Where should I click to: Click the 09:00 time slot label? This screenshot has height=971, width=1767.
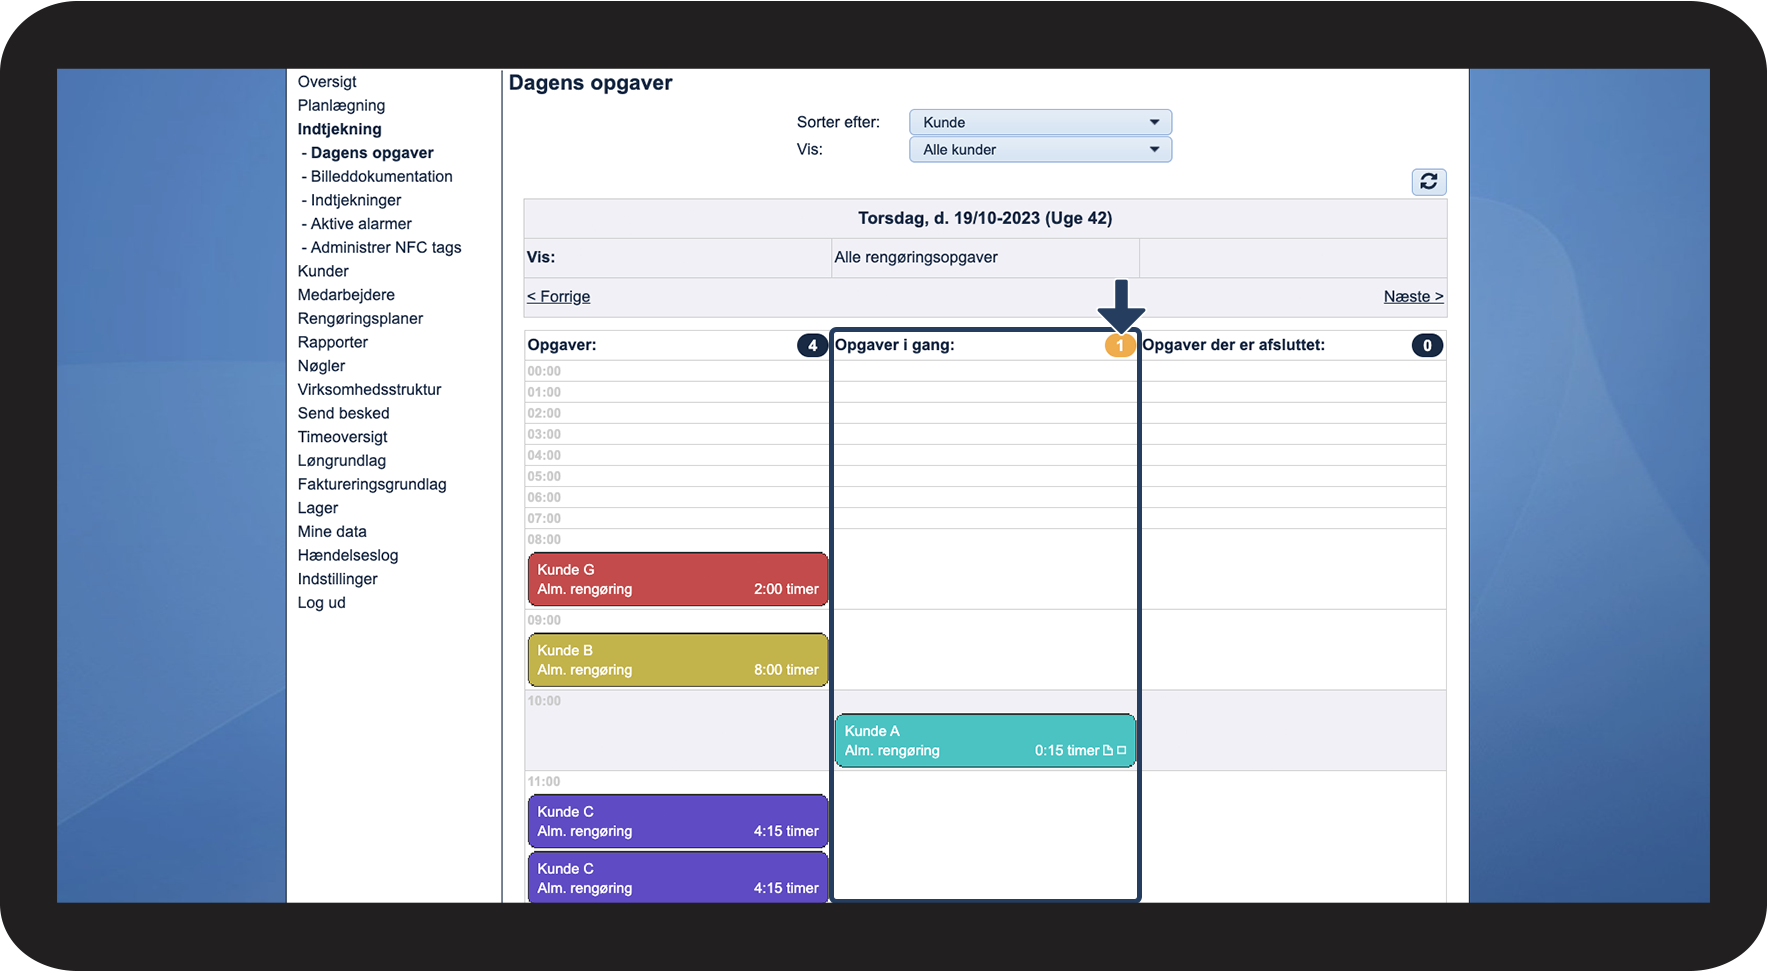[544, 620]
